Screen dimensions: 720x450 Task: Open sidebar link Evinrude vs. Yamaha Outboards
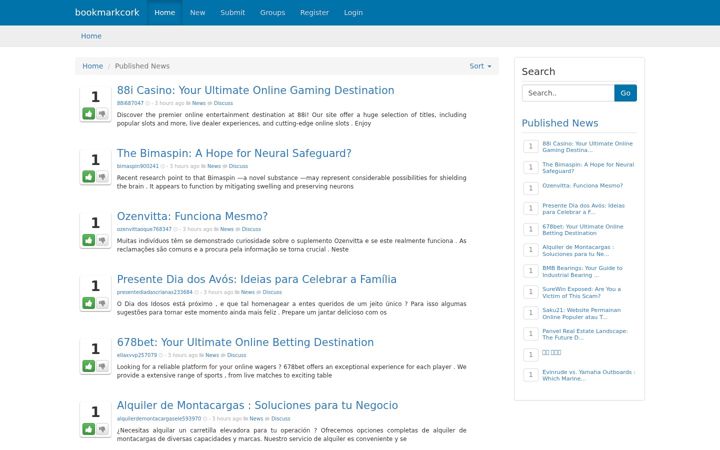click(x=588, y=375)
